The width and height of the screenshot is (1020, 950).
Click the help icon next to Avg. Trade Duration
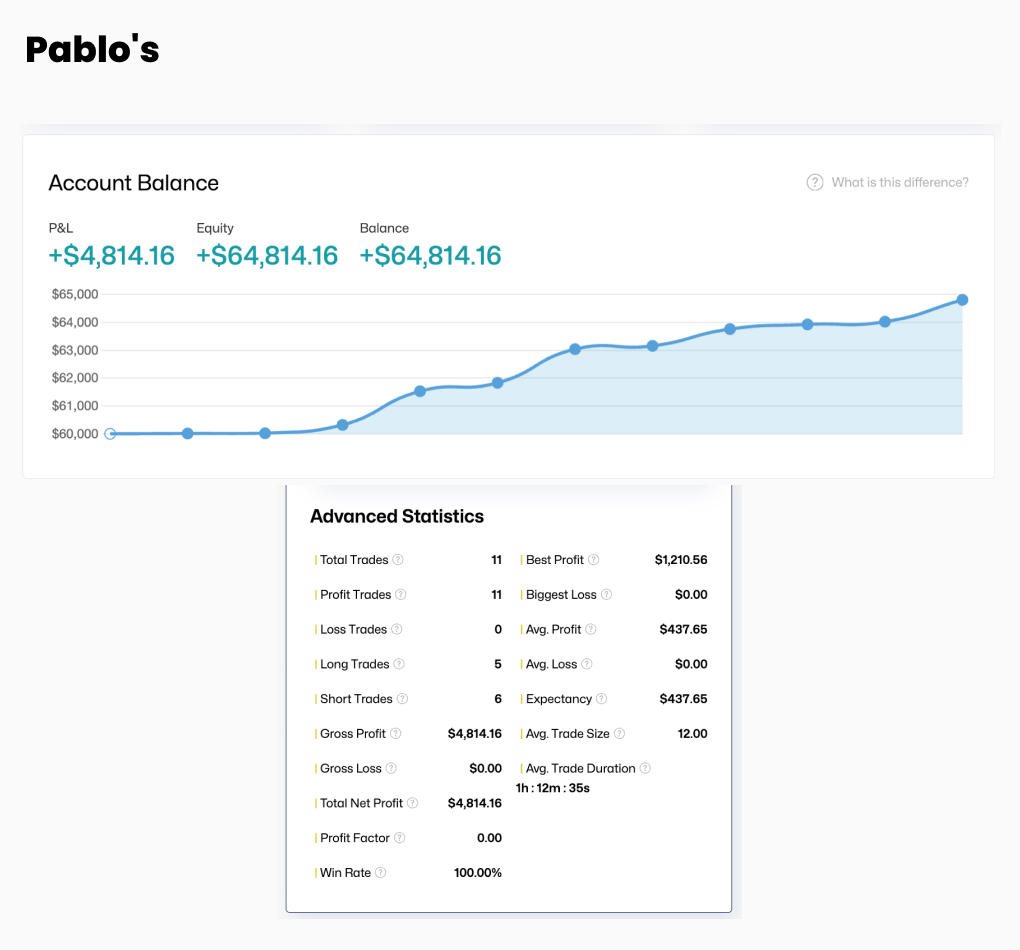click(646, 769)
